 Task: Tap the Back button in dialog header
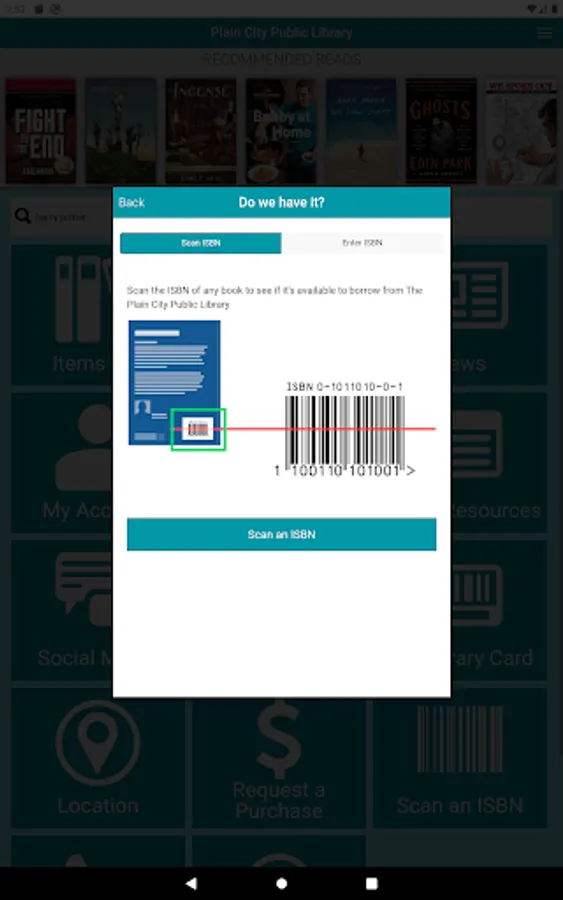[x=131, y=203]
